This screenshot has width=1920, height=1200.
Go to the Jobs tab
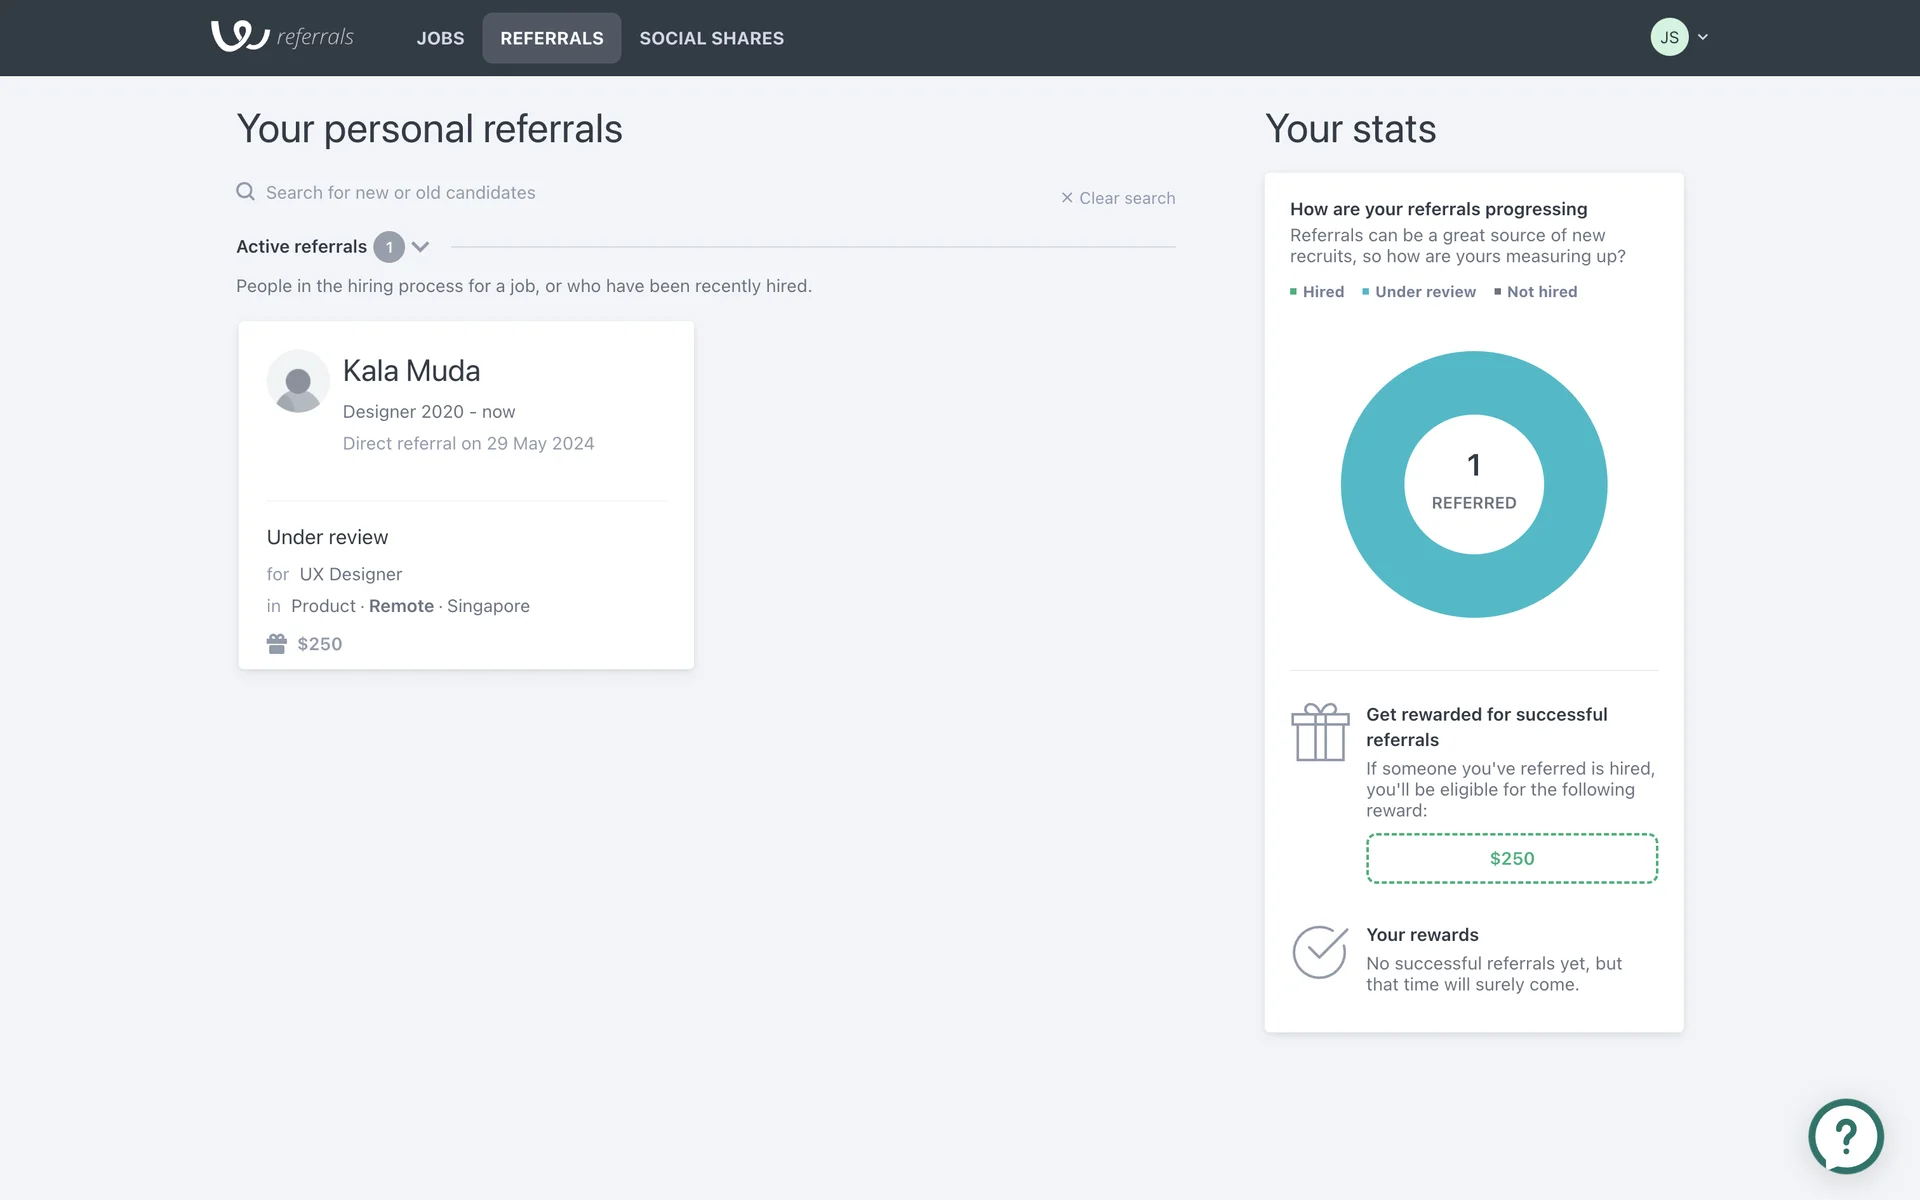click(440, 38)
